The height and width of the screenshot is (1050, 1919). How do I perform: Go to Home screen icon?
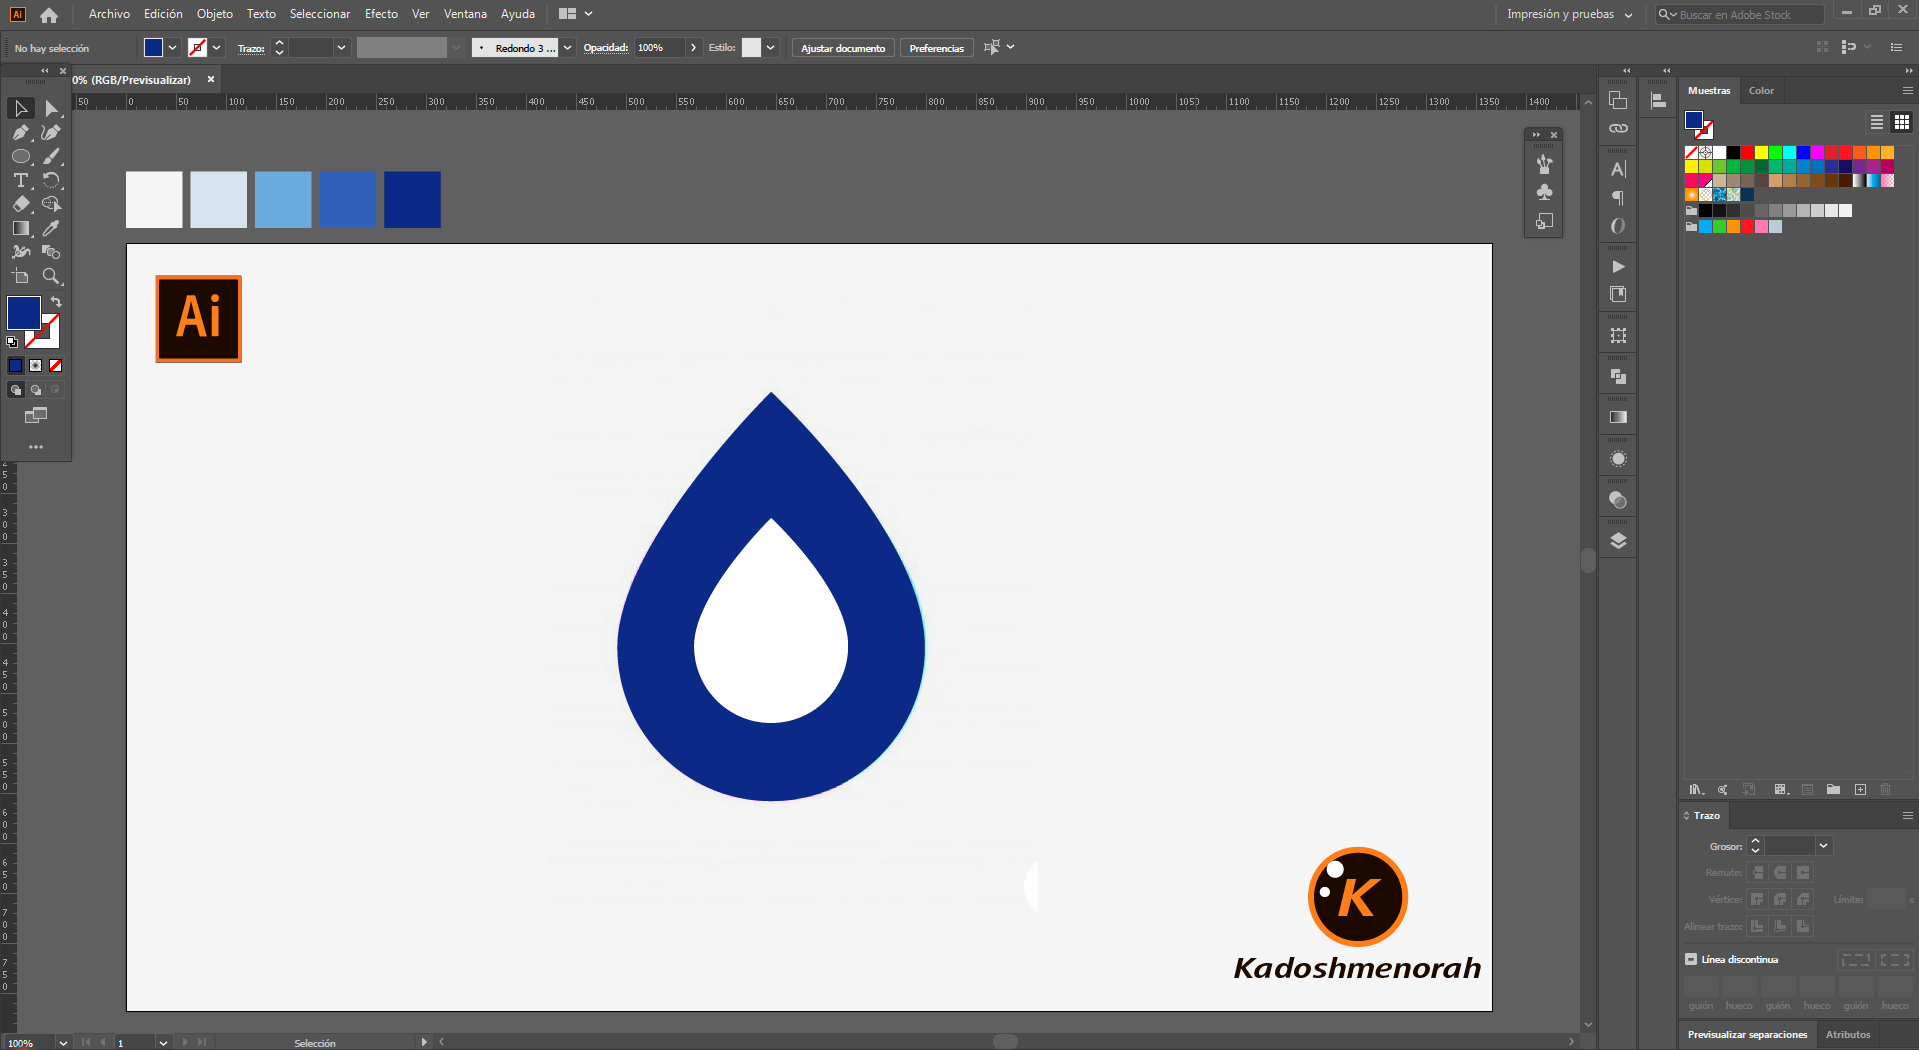(49, 15)
